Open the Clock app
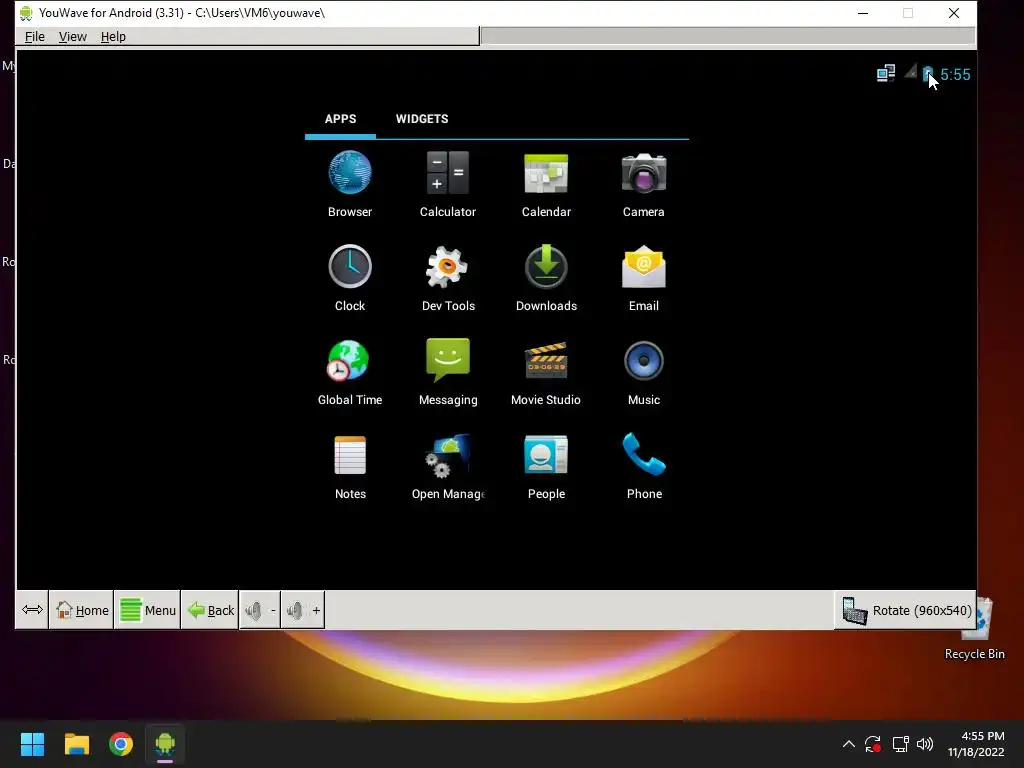 point(350,278)
